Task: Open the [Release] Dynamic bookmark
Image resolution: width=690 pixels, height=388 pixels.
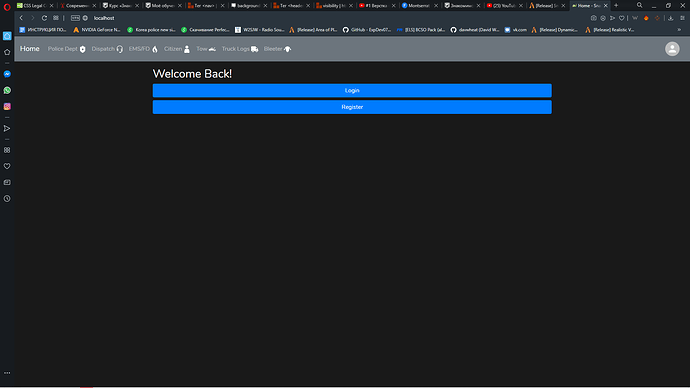Action: coord(554,30)
